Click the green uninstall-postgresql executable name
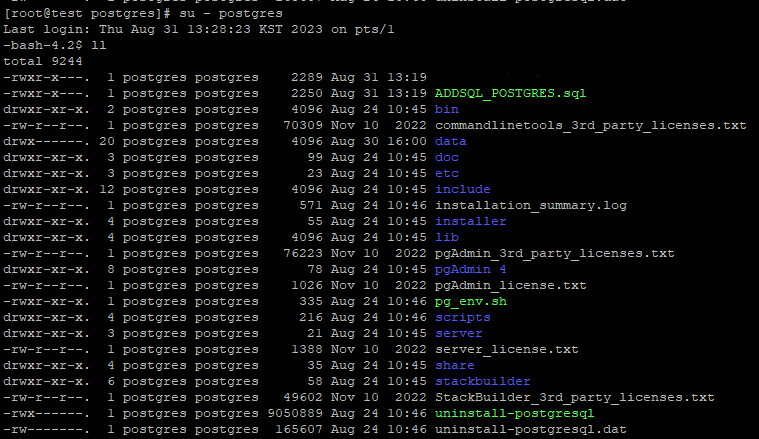This screenshot has width=759, height=439. point(514,413)
